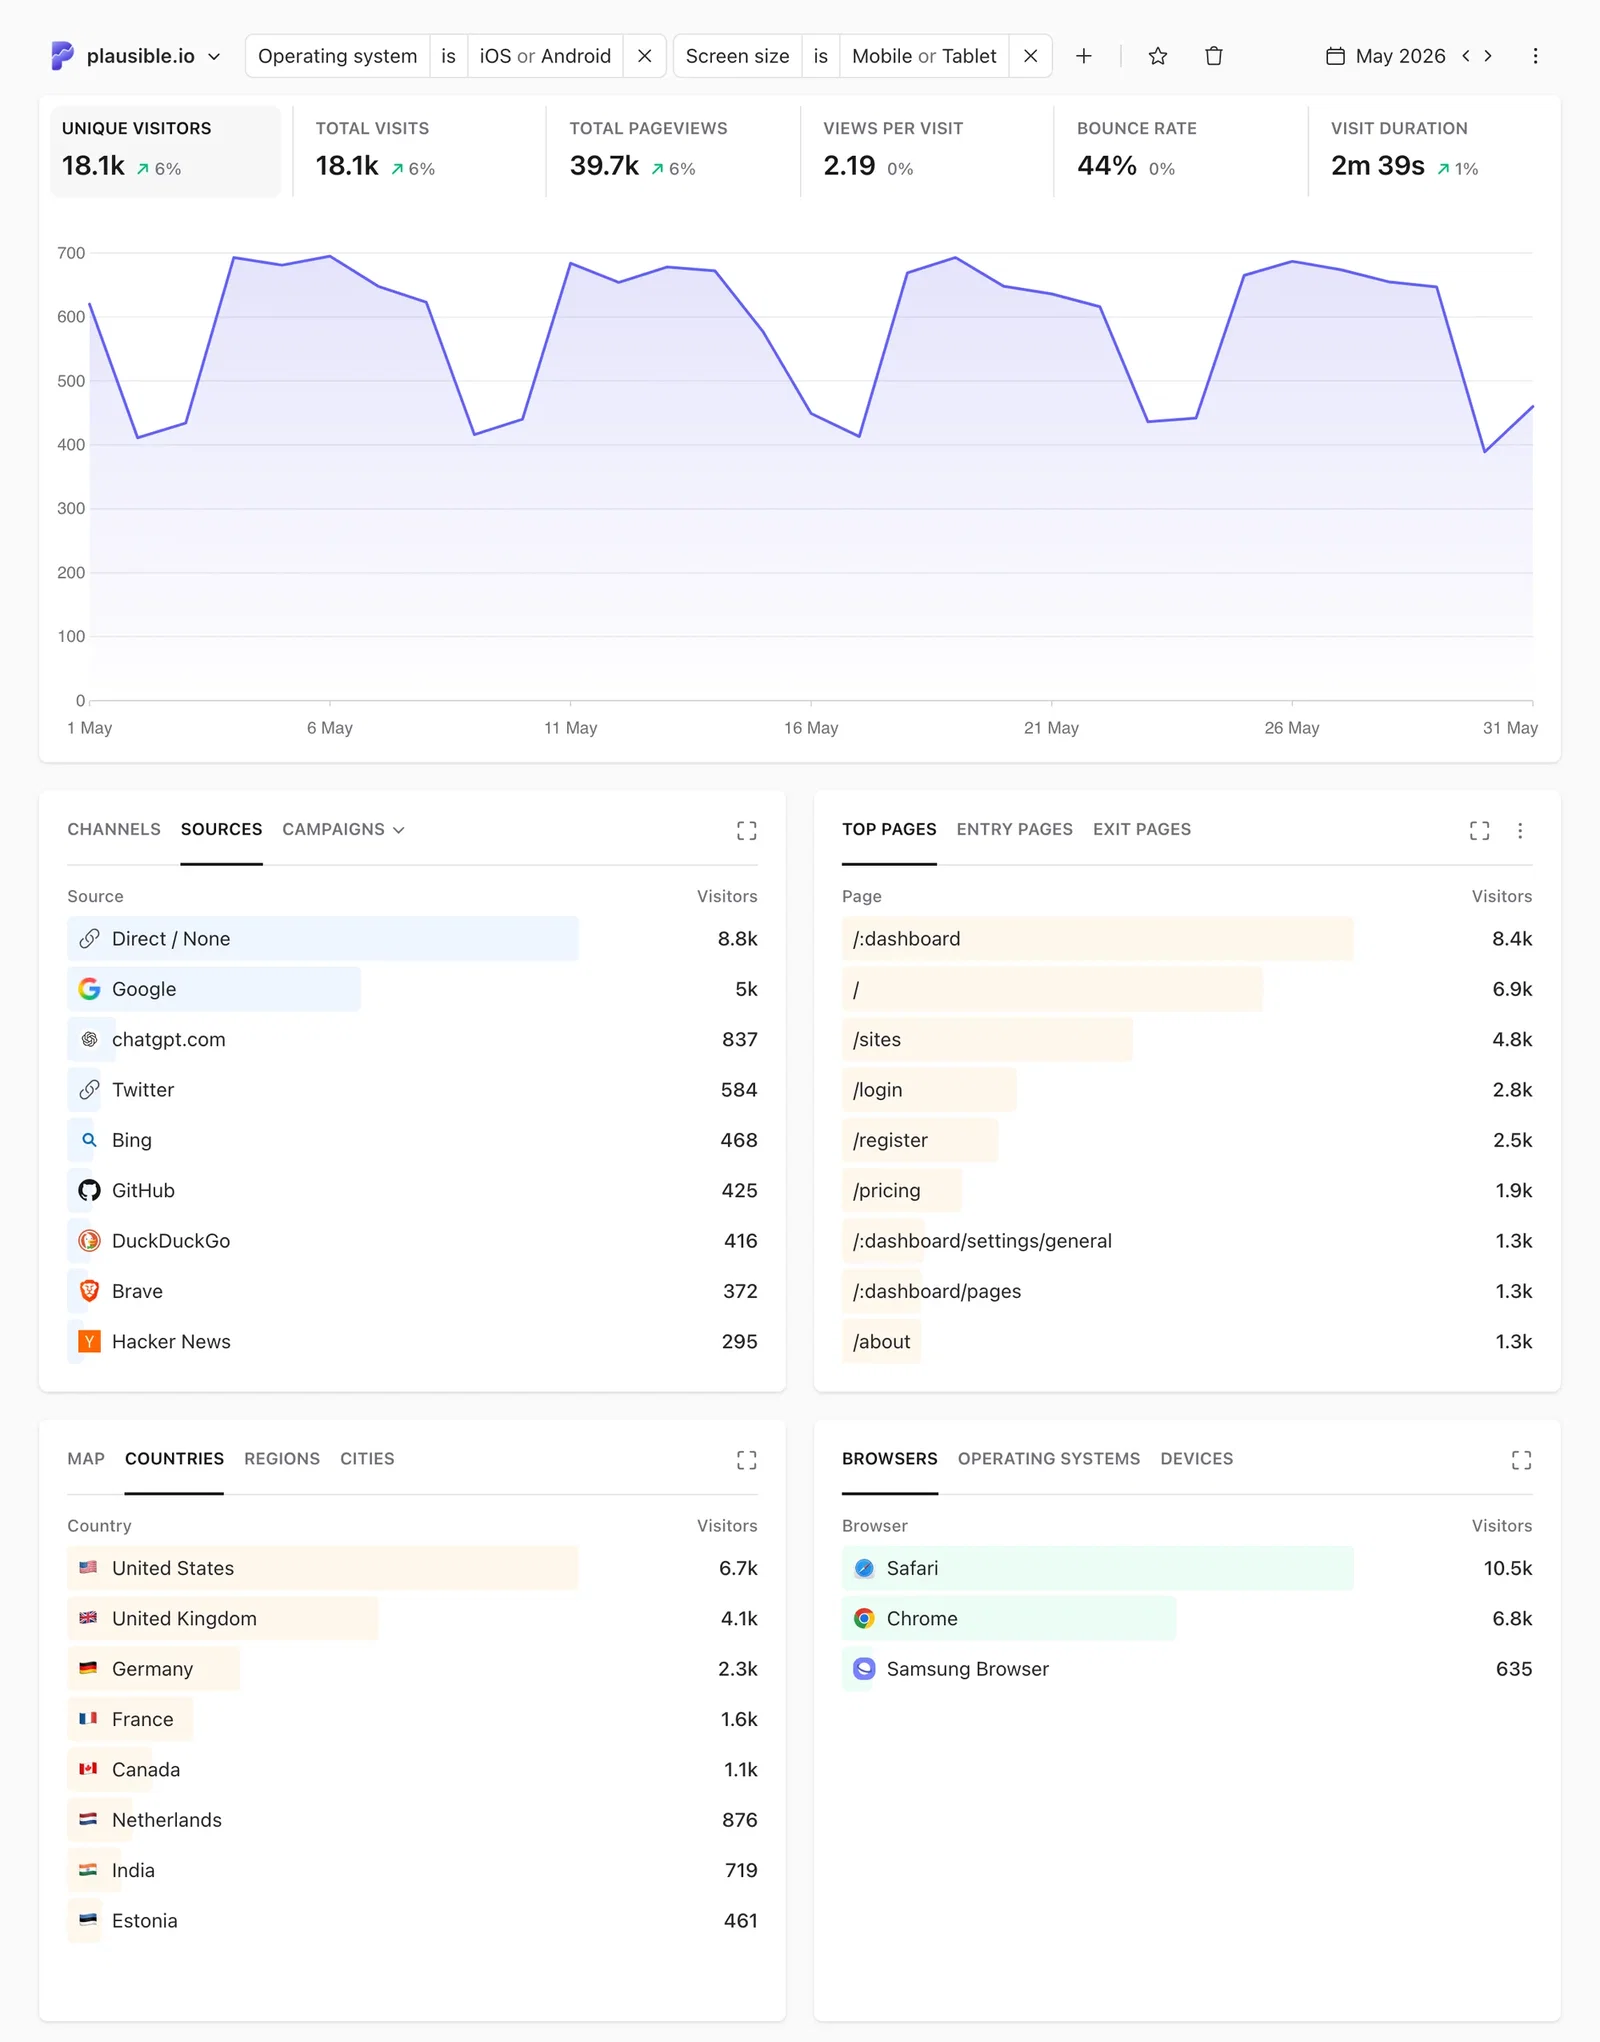
Task: Filter by Direct / None source
Action: (x=412, y=938)
